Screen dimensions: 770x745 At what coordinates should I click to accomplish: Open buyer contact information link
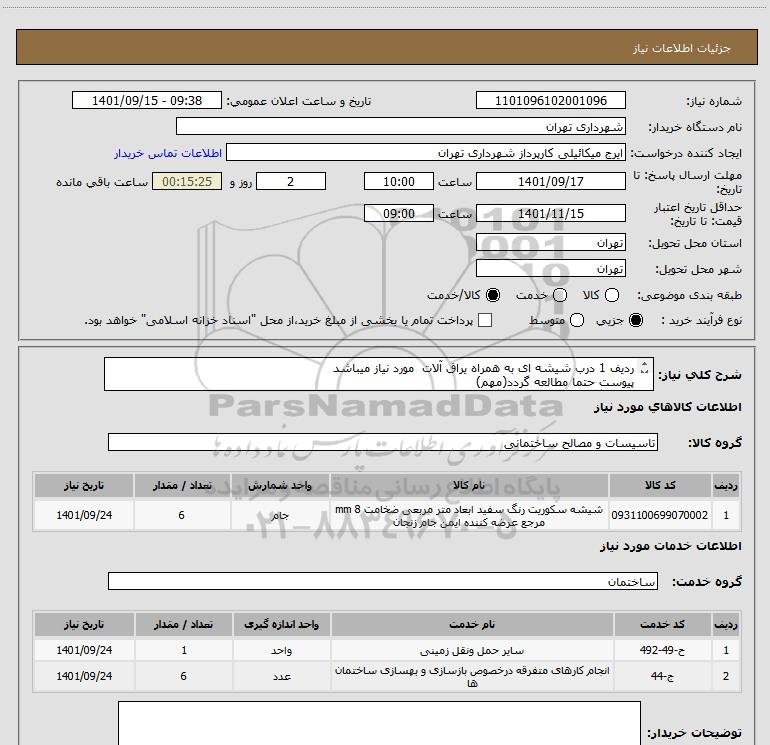pos(168,153)
